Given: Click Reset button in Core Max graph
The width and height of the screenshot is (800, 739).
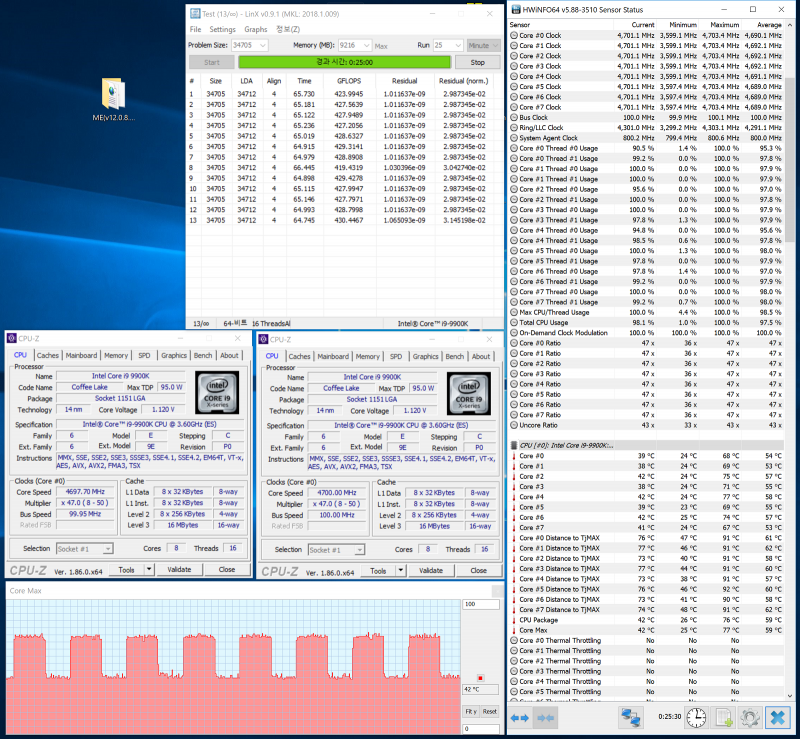Looking at the screenshot, I should tap(490, 711).
